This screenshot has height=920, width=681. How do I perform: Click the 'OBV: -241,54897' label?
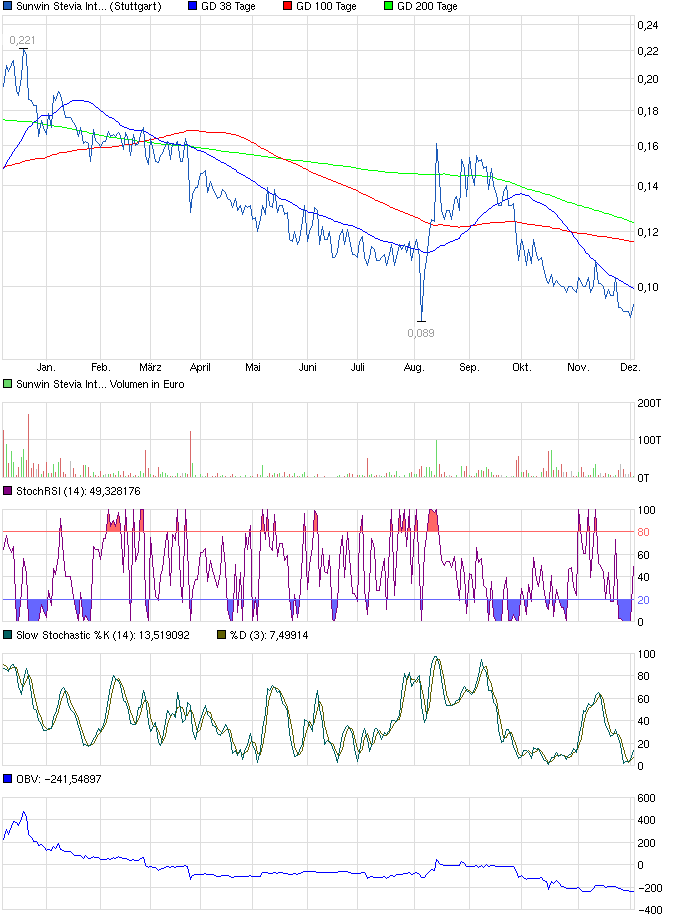[x=59, y=779]
